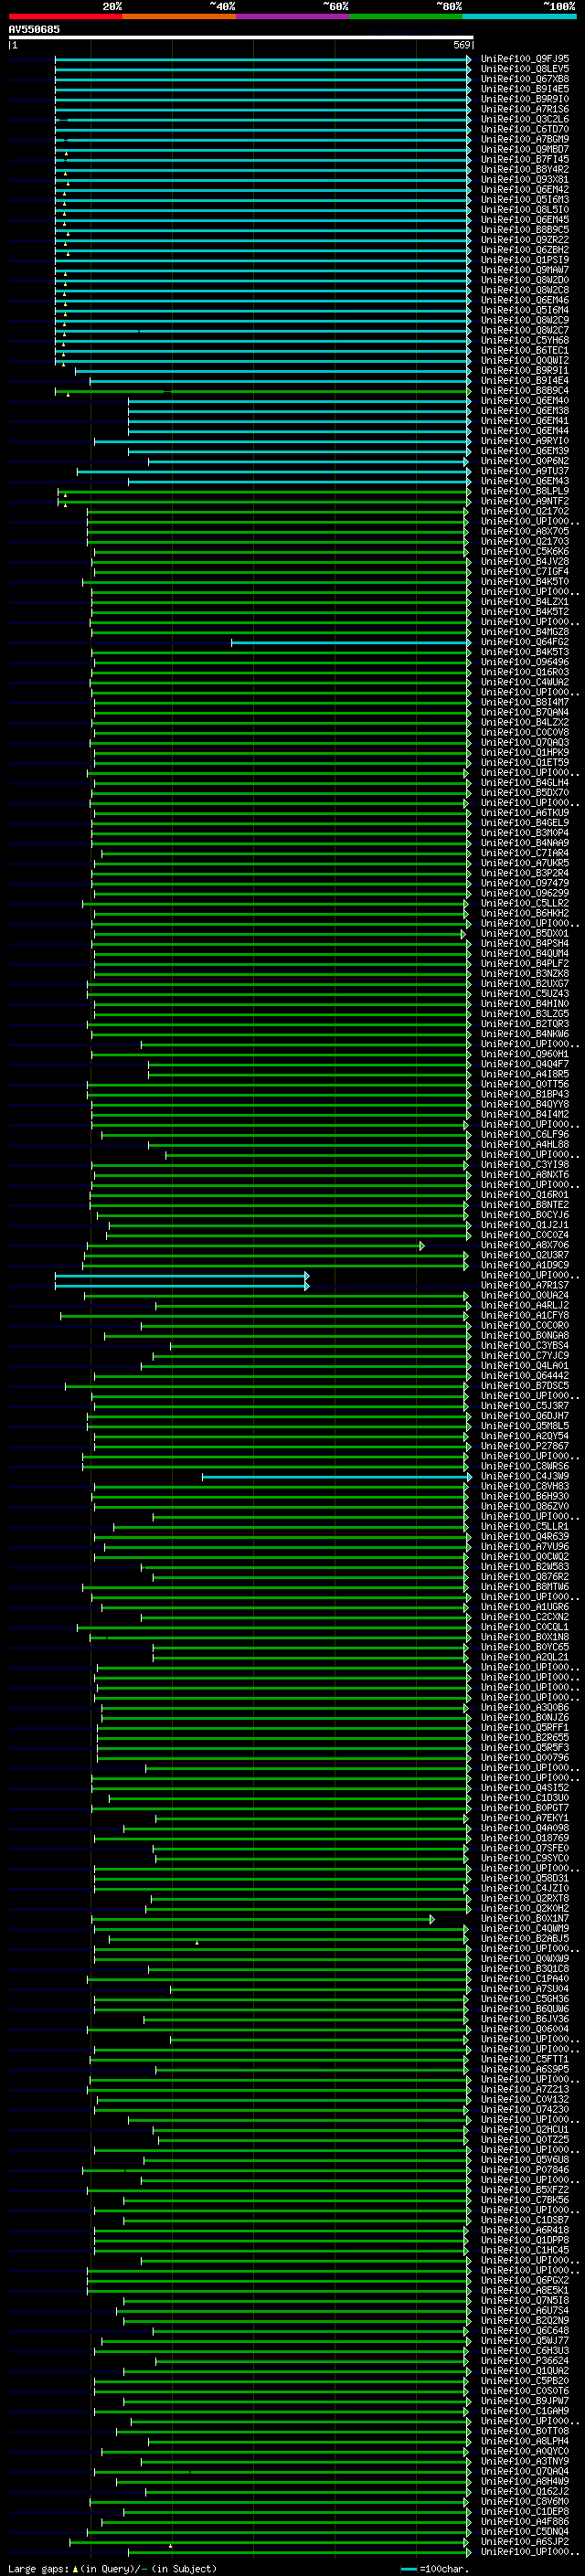Select the UniRef100_Q1PSI9 label

pos(525,260)
